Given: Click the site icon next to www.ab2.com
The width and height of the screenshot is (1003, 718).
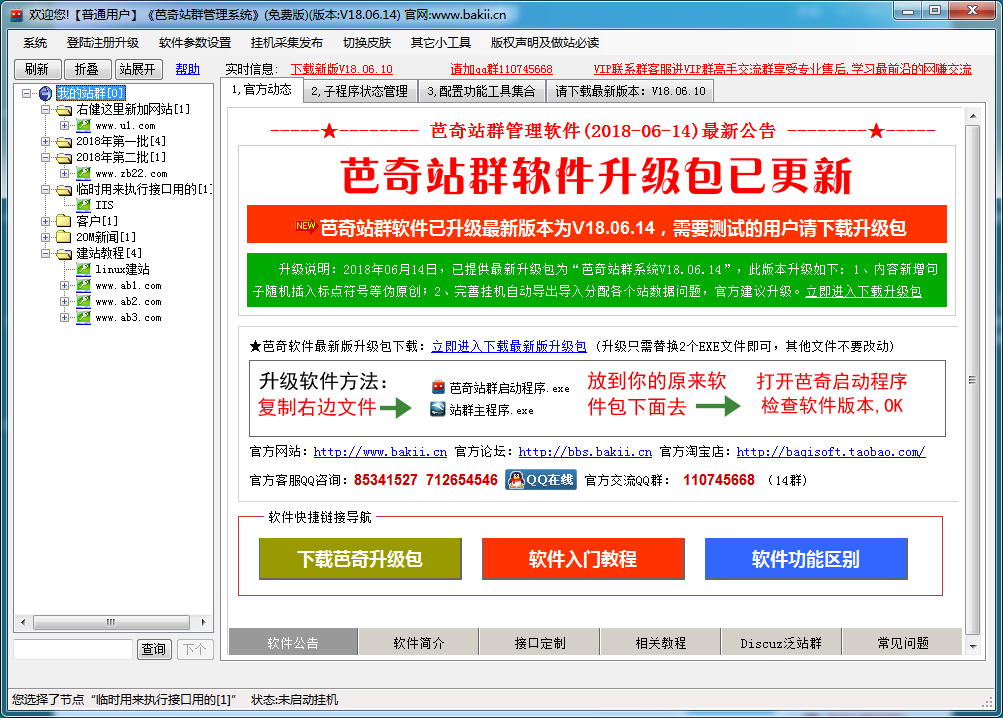Looking at the screenshot, I should pyautogui.click(x=84, y=301).
